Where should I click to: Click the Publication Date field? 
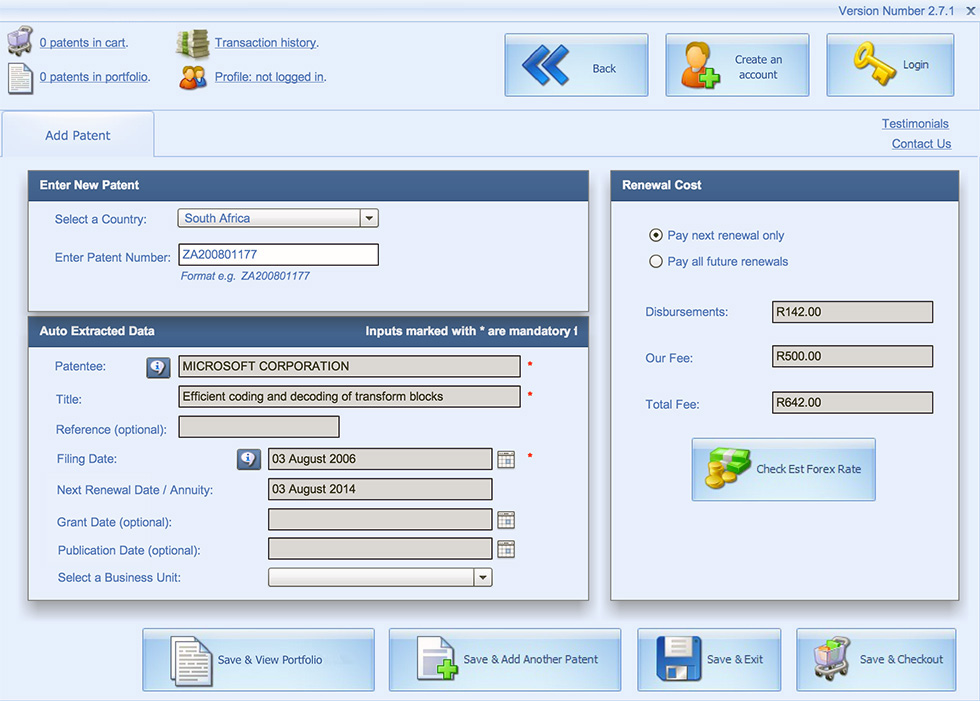[380, 549]
